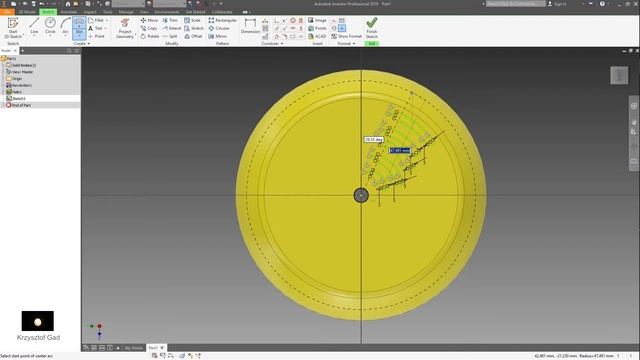The height and width of the screenshot is (360, 640).
Task: Open the File menu tab
Action: tap(7, 12)
